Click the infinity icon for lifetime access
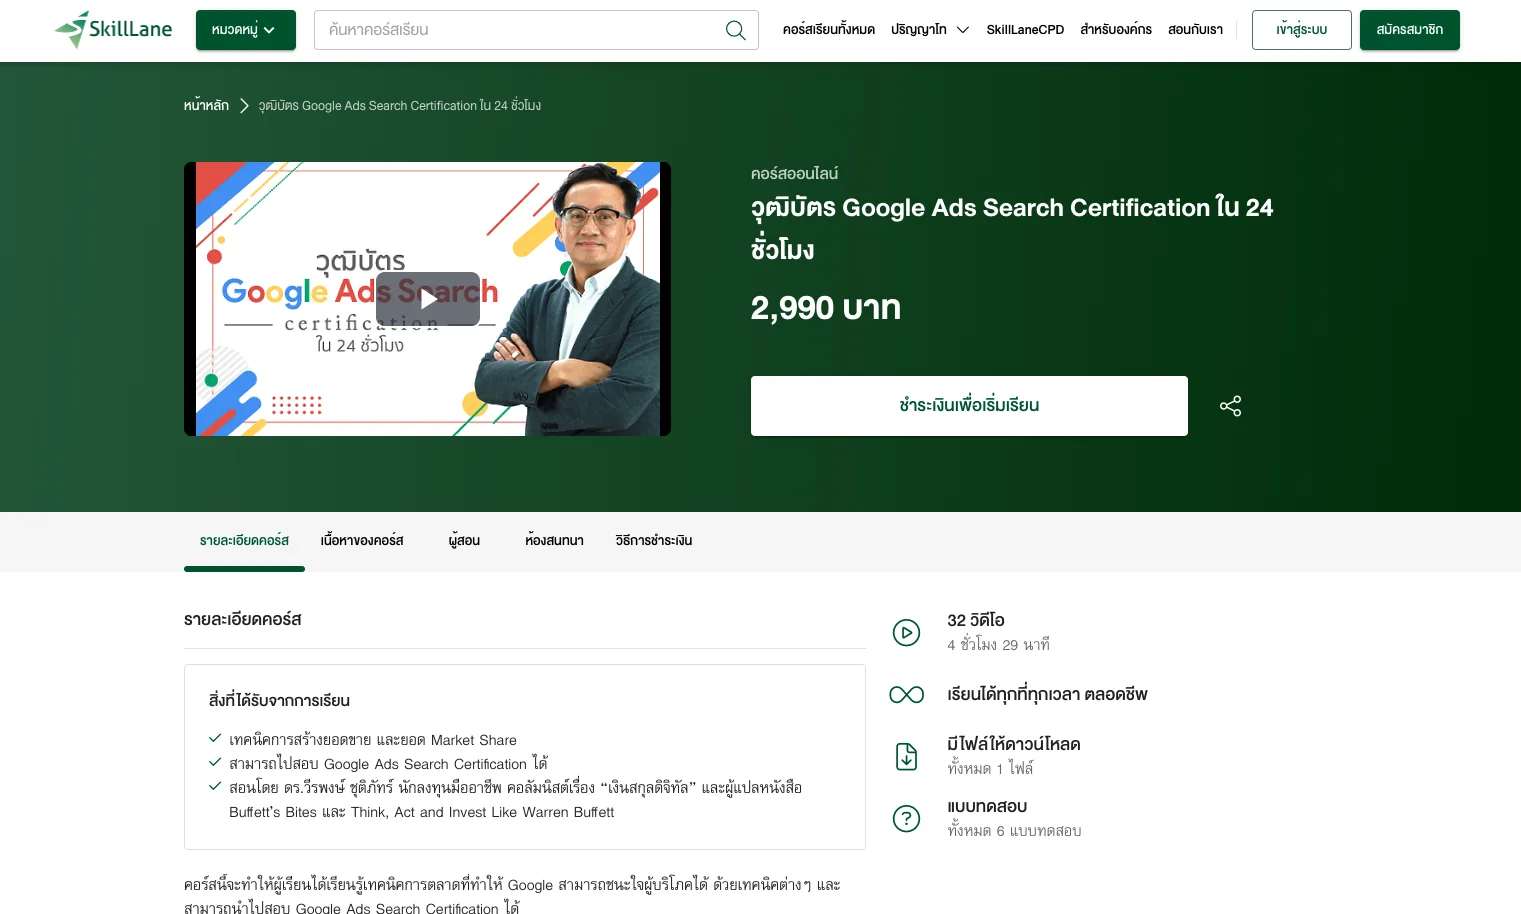This screenshot has width=1521, height=914. point(906,695)
